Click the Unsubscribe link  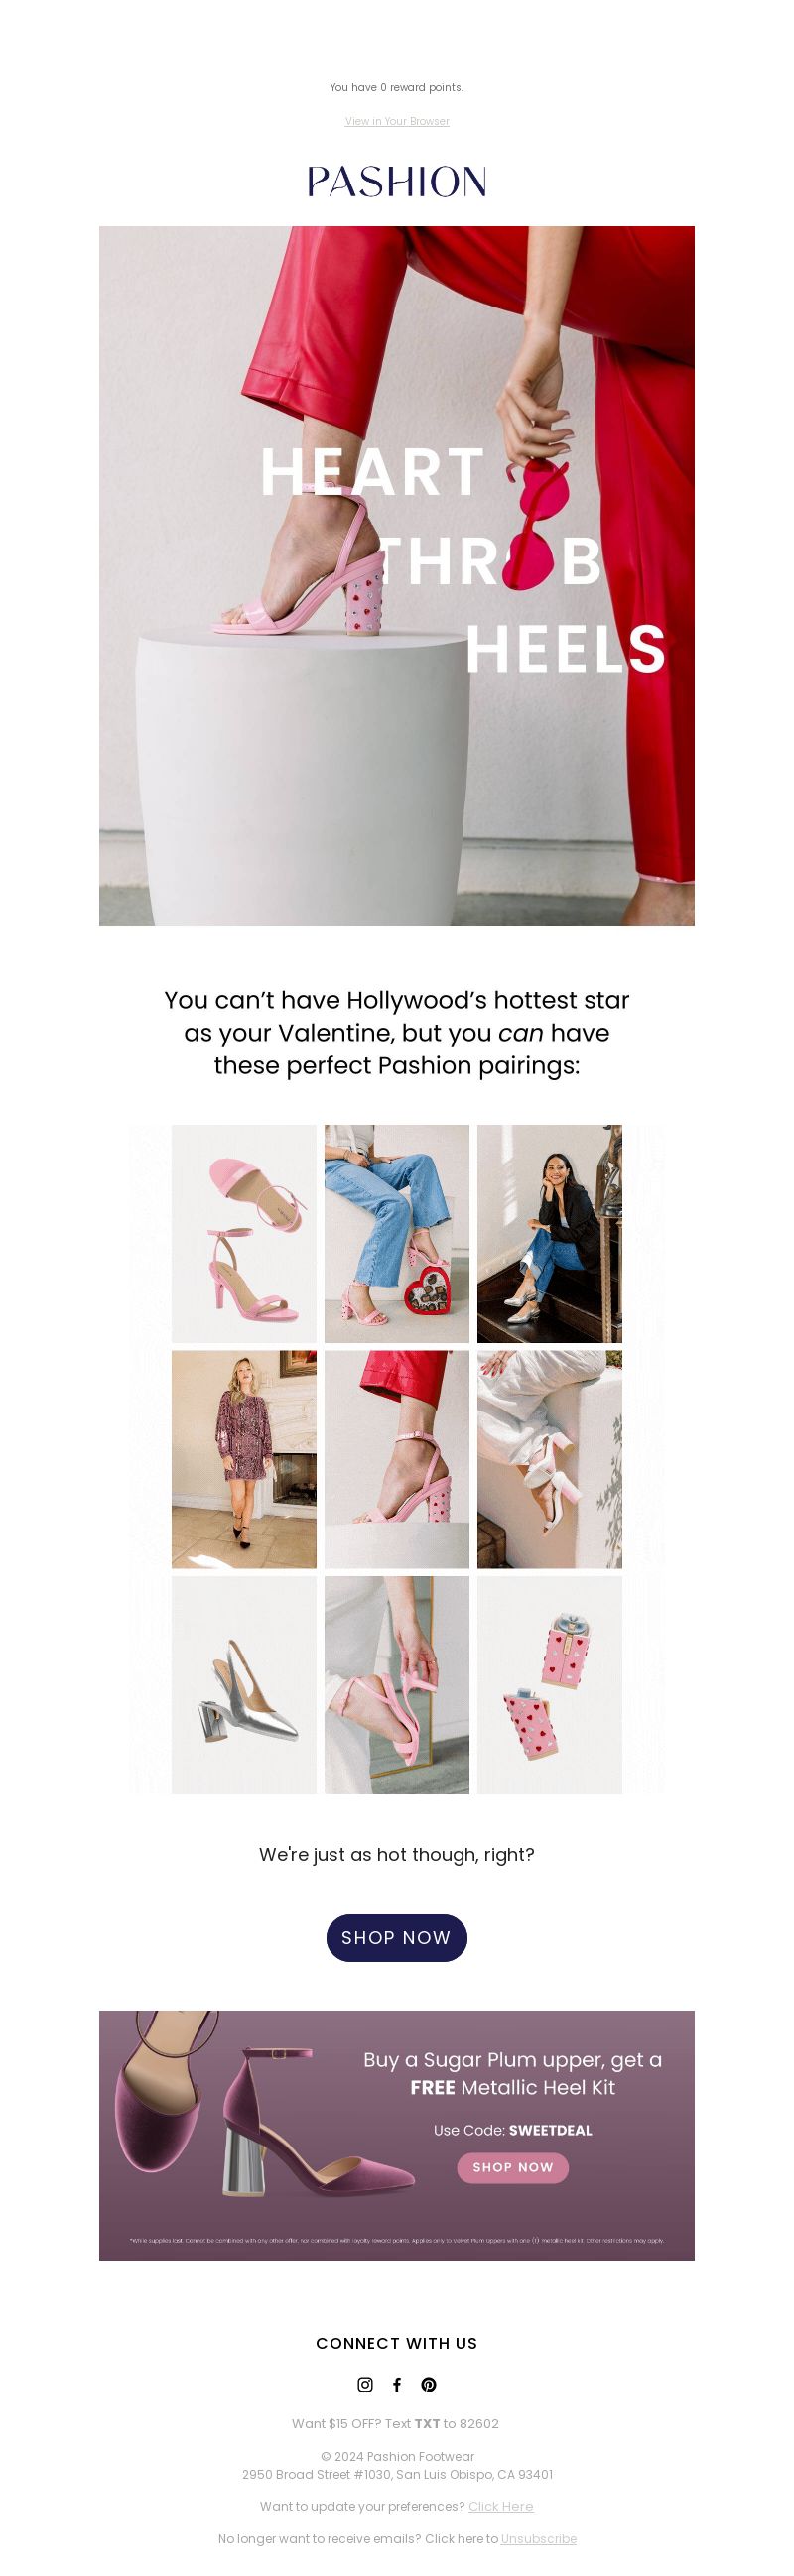click(538, 2538)
